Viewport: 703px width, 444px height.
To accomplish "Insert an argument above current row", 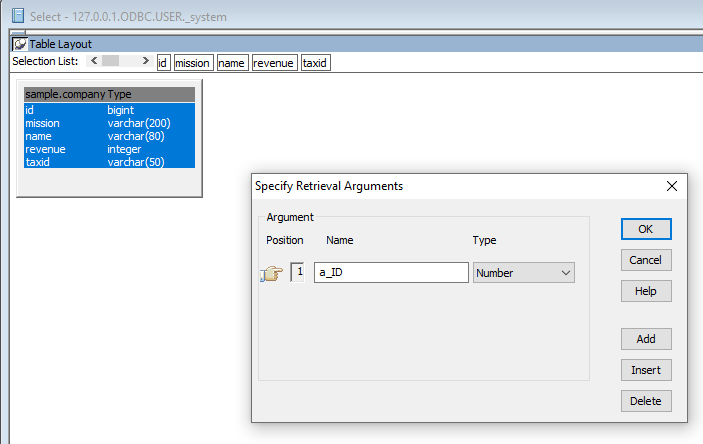I will pos(645,370).
